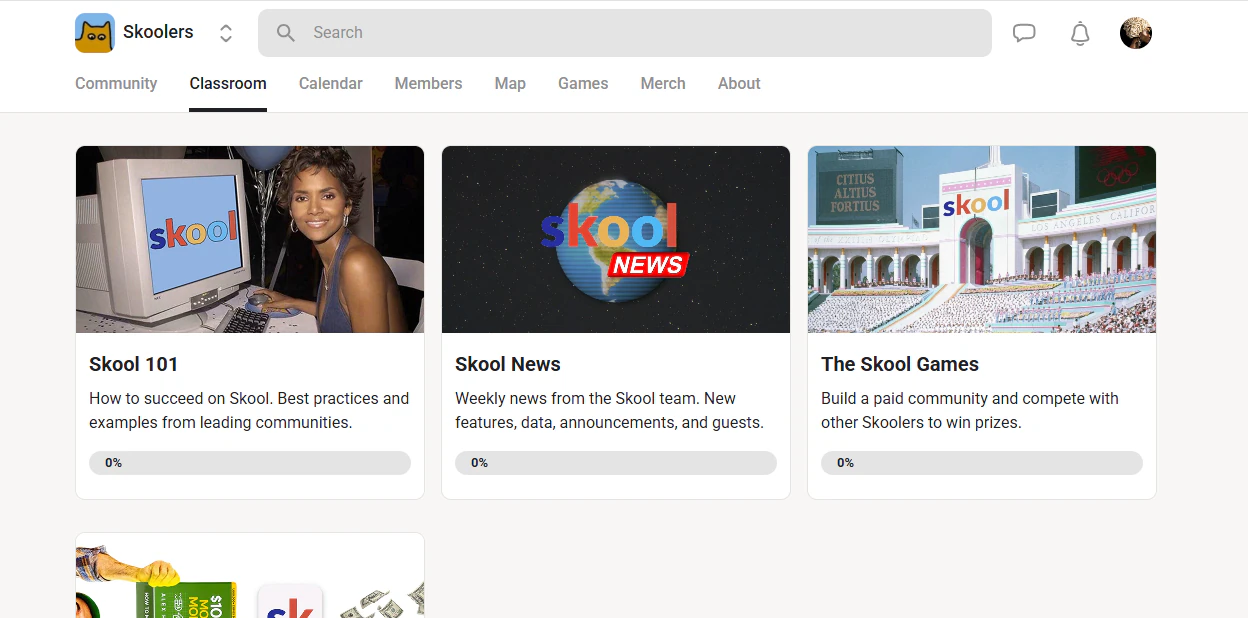Click the 'Build a paid community' description

coord(970,410)
